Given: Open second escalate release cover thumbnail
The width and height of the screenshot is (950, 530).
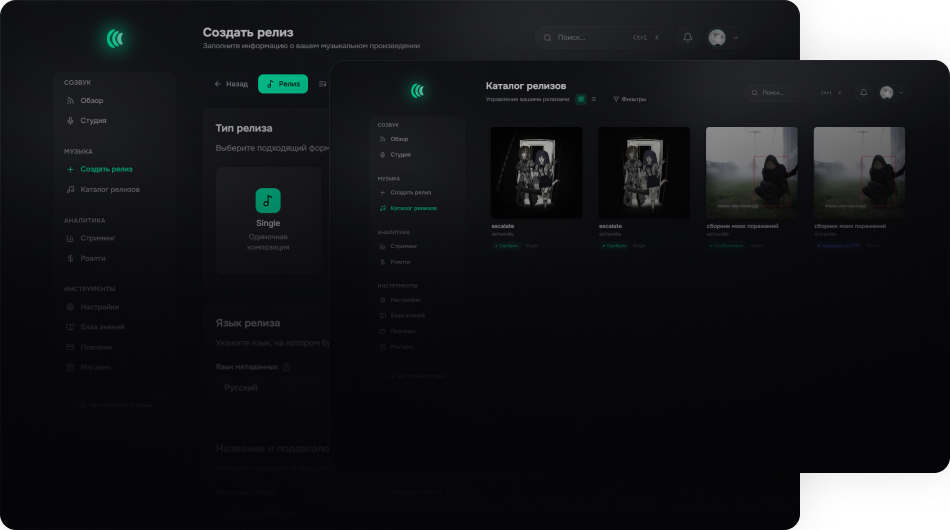Looking at the screenshot, I should 644,173.
